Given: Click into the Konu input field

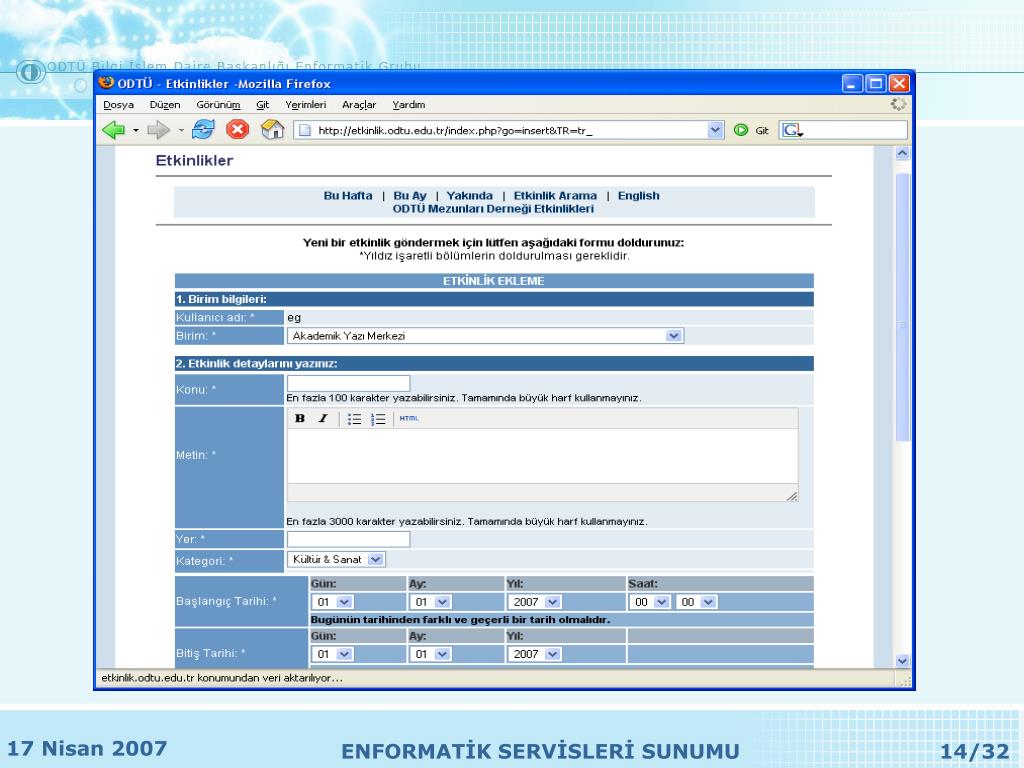Looking at the screenshot, I should click(x=349, y=383).
